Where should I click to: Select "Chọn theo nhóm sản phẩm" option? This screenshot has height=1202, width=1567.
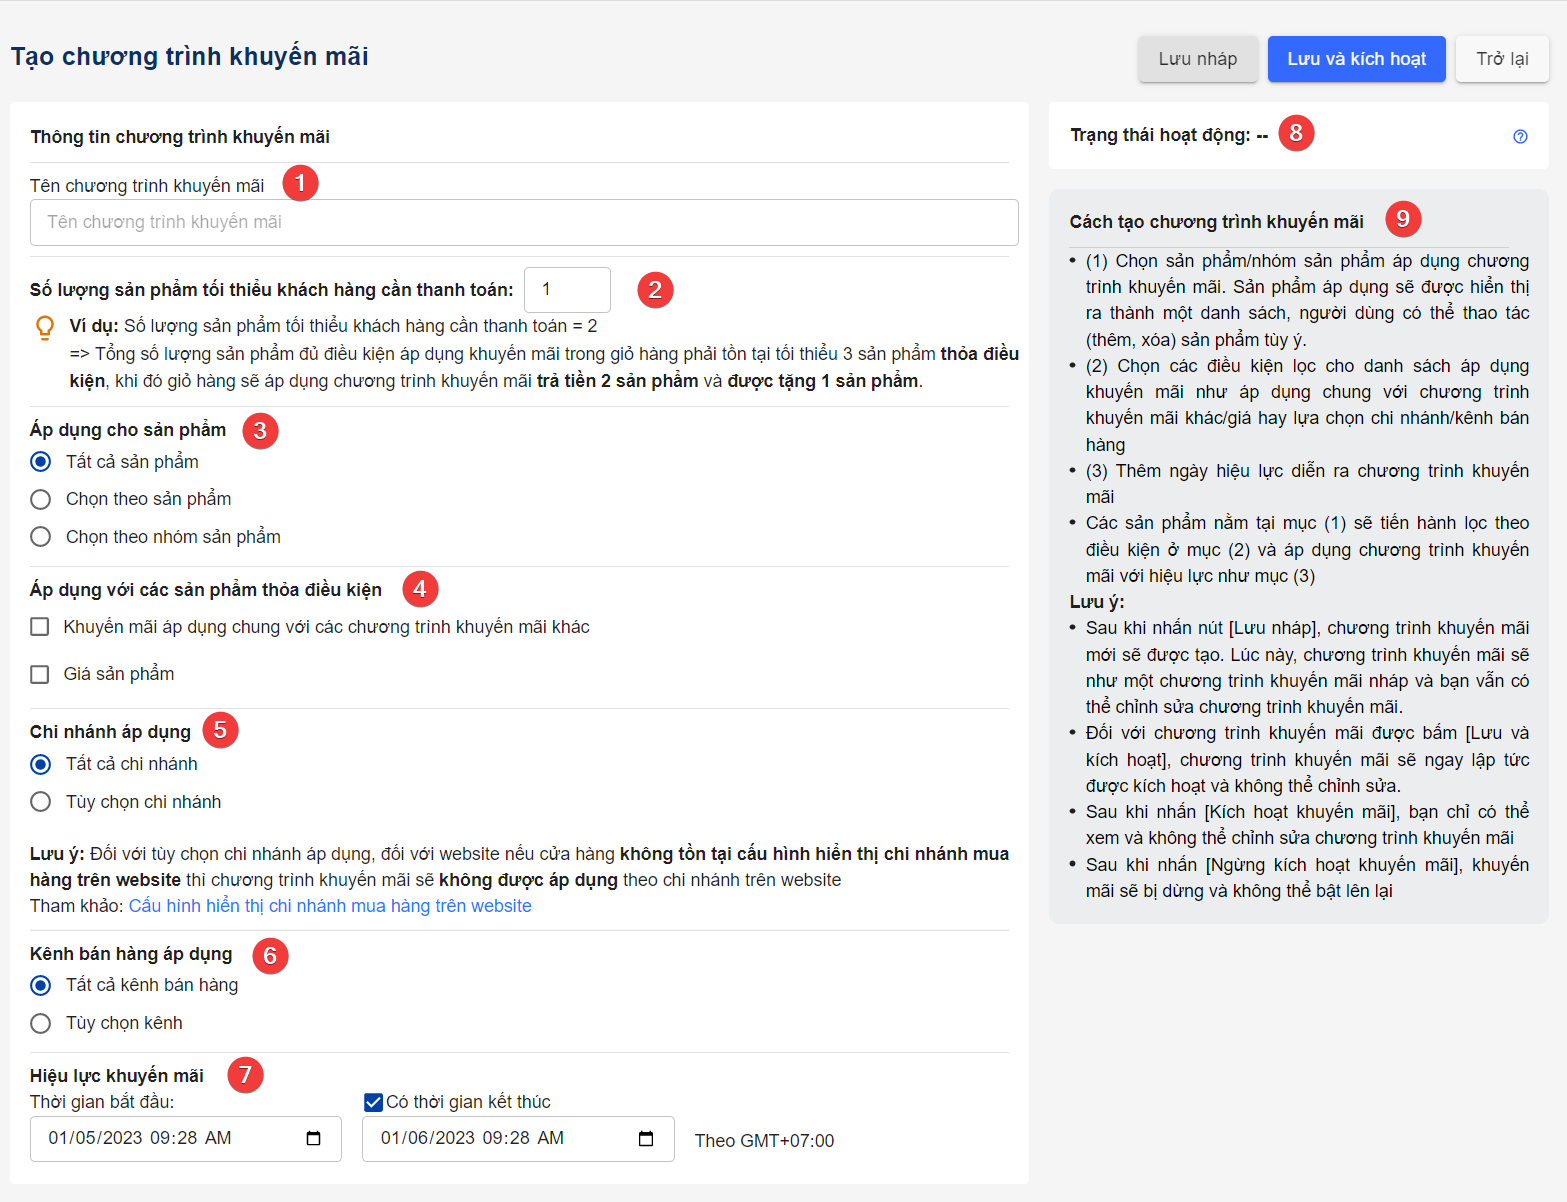tap(41, 537)
